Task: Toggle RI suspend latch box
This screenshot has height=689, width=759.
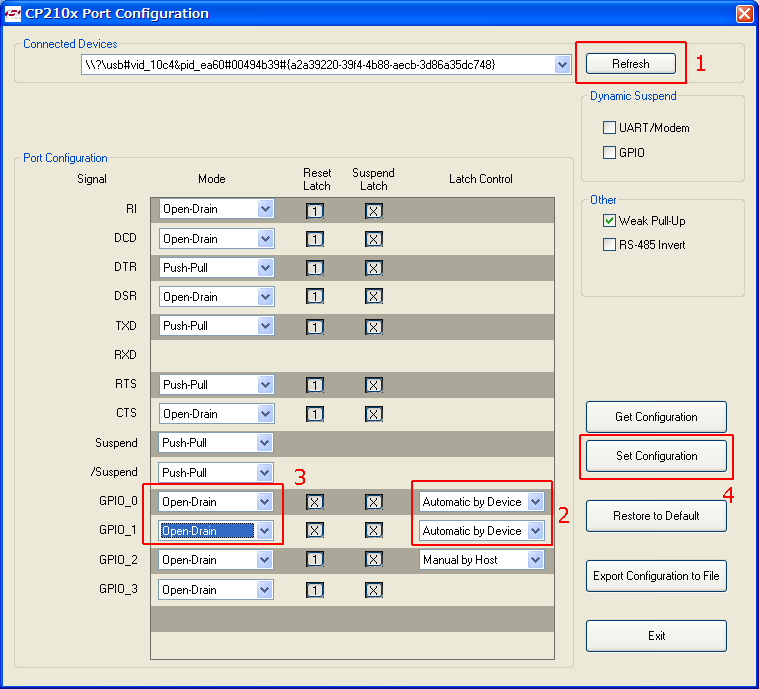Action: (374, 211)
